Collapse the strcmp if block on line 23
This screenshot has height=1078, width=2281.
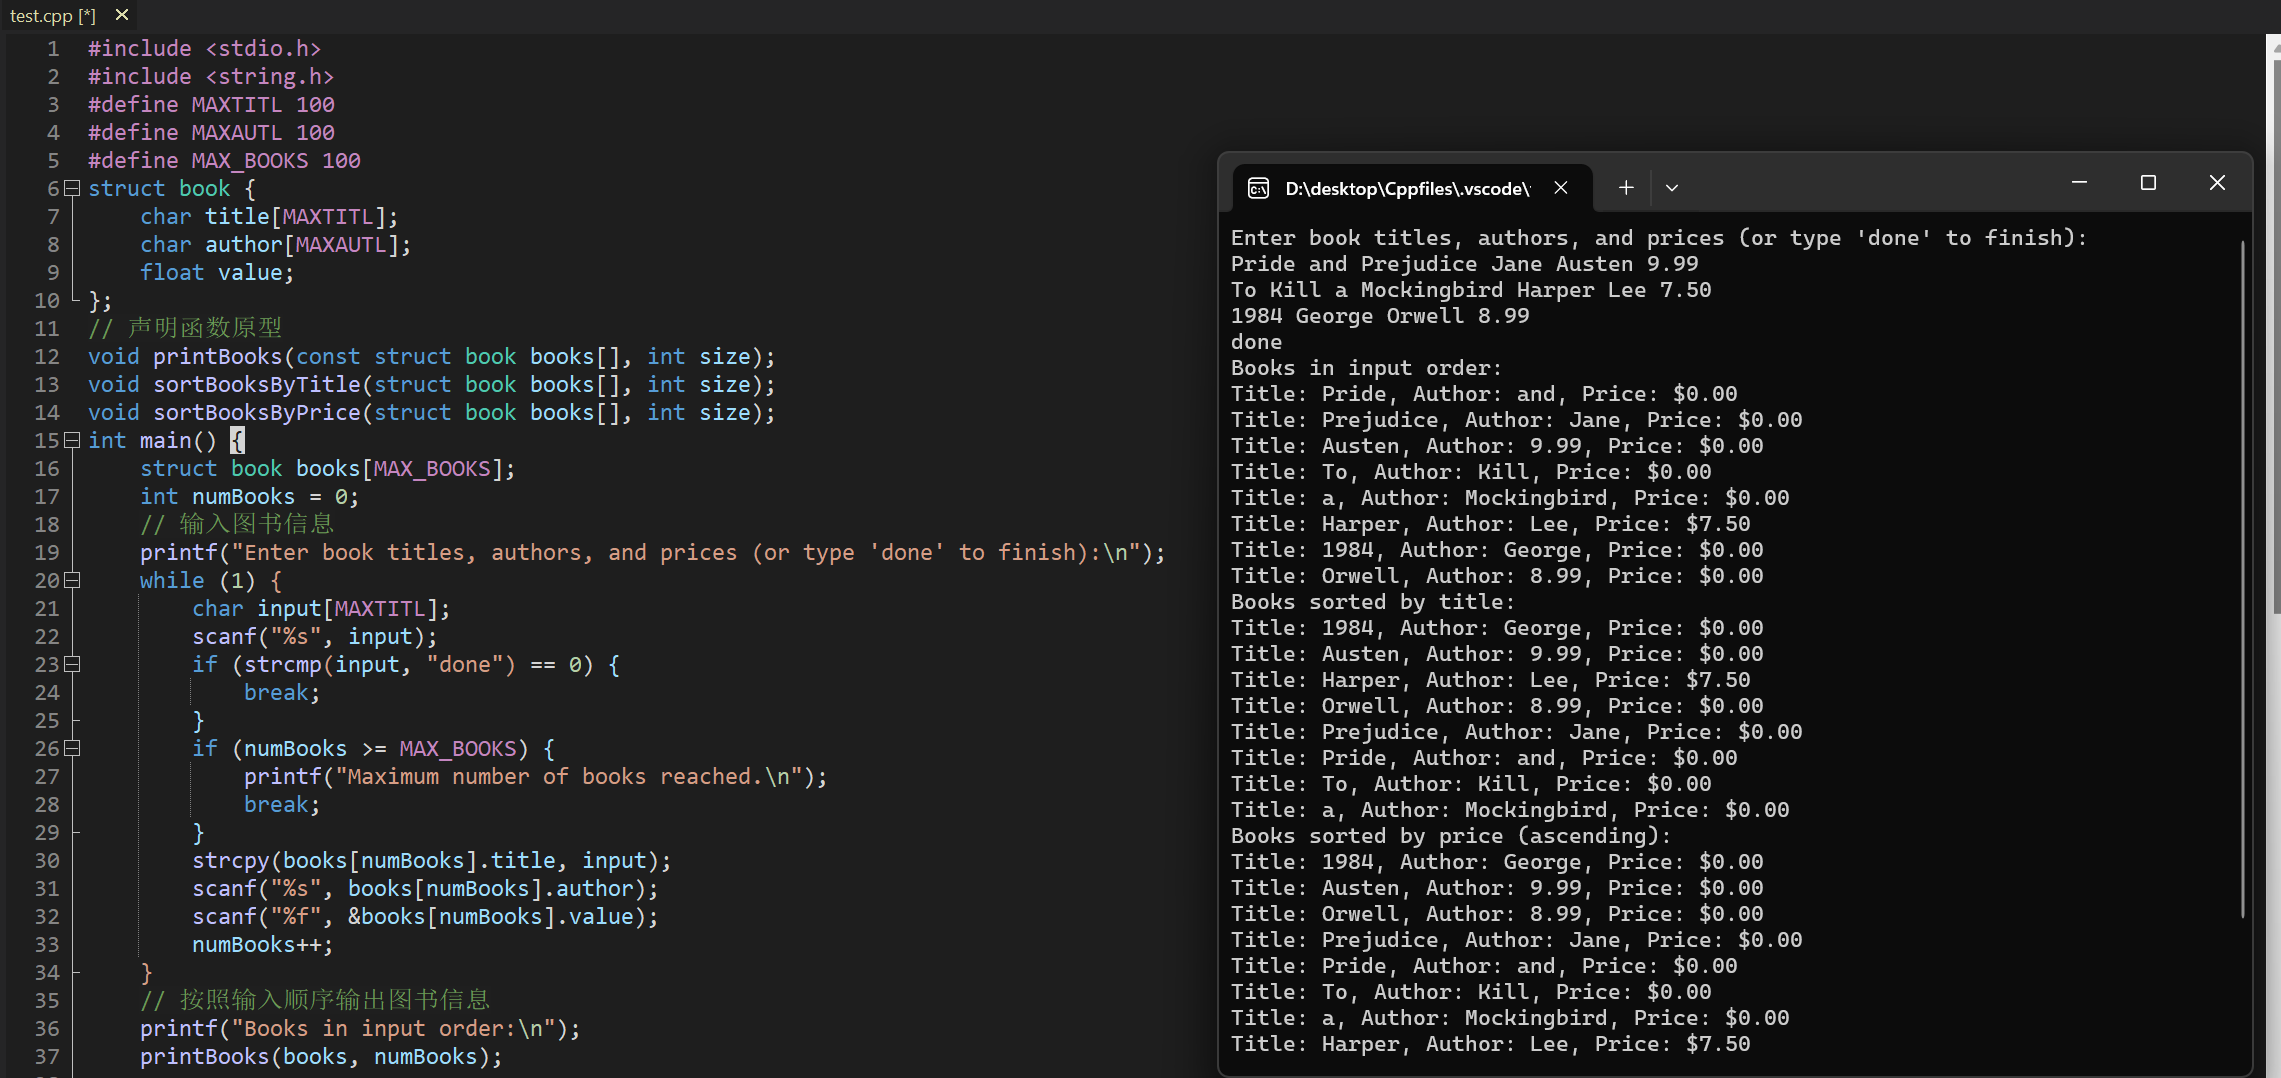coord(72,664)
